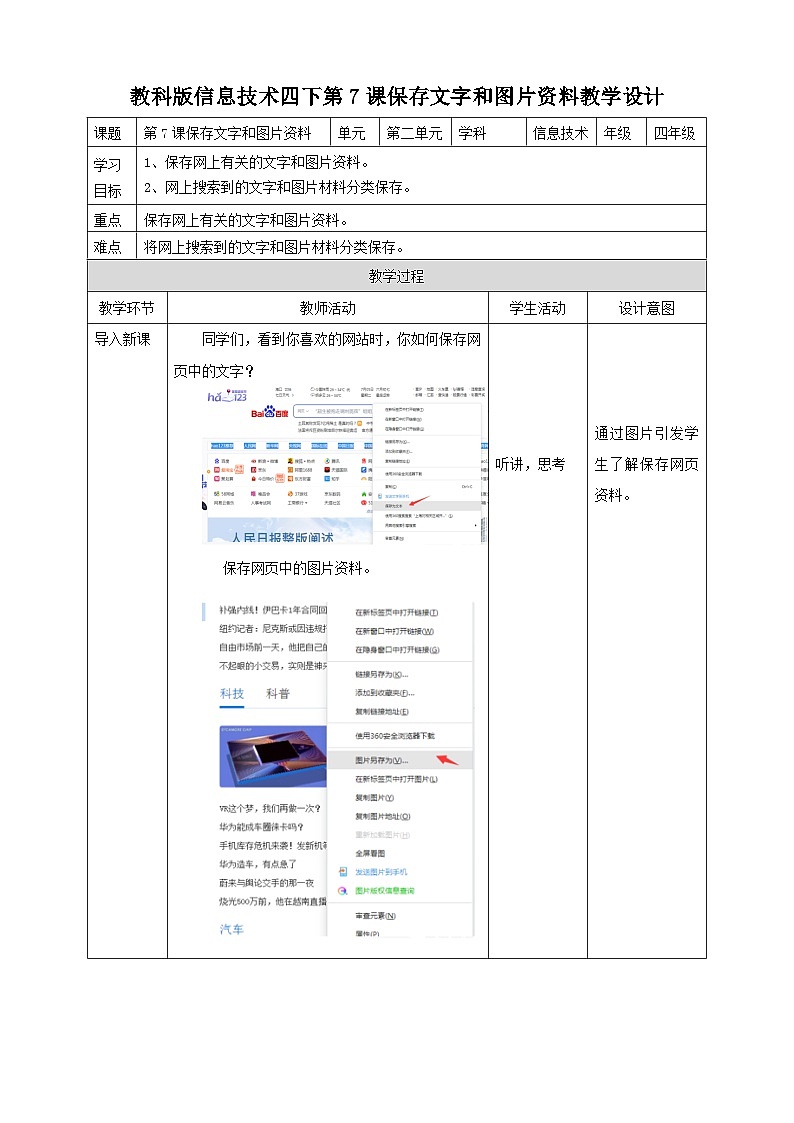Open the headline starting 烧光500万前
The height and width of the screenshot is (1123, 794).
tap(273, 901)
